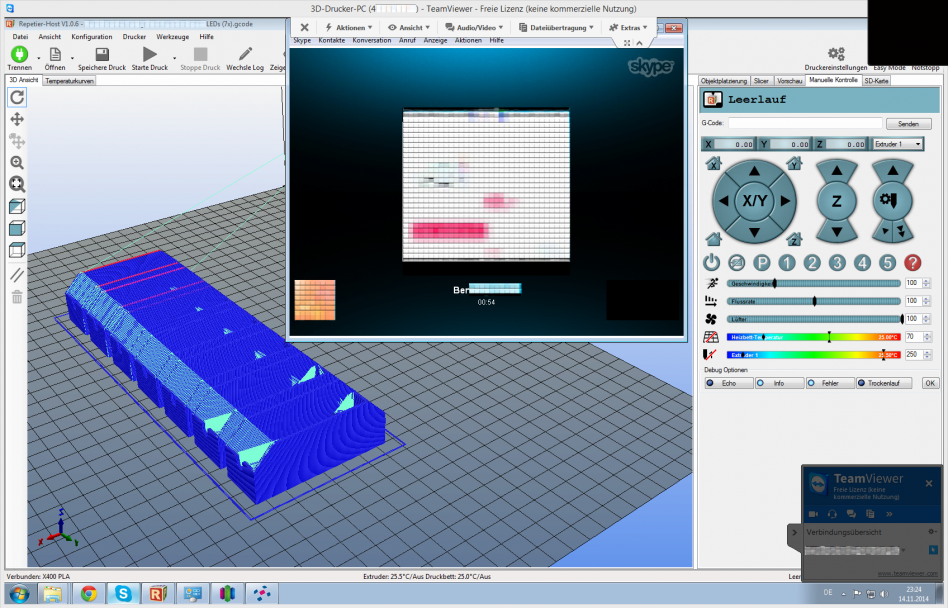Select the rotate view tool

[x=17, y=97]
